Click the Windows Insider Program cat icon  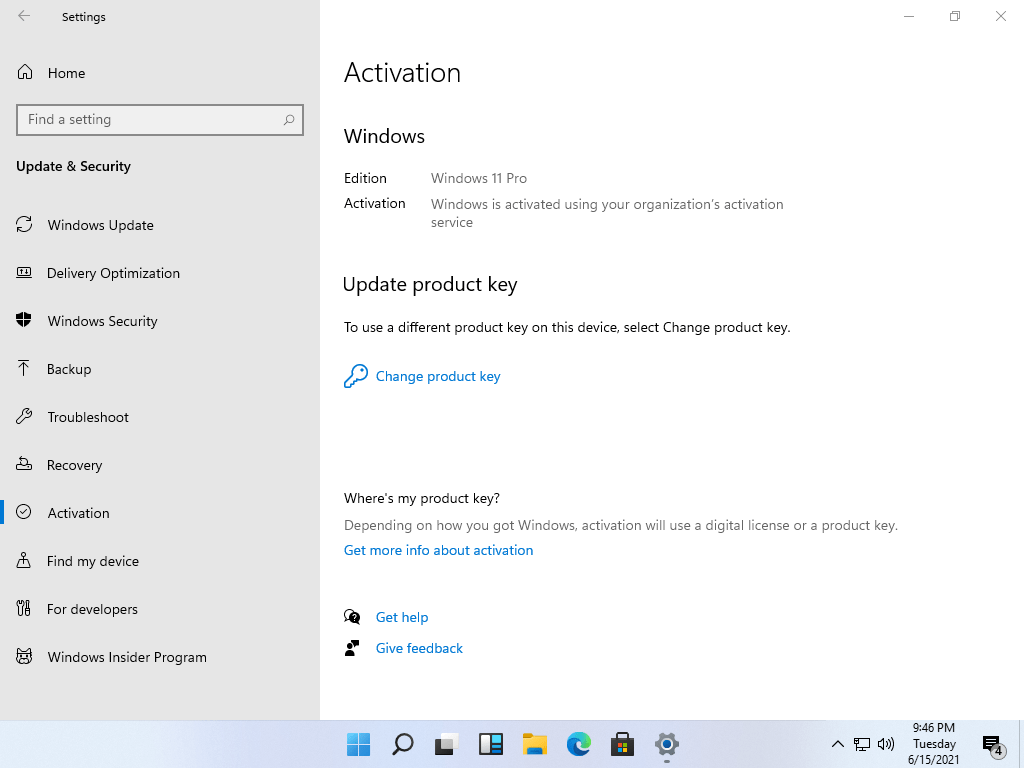pos(24,656)
